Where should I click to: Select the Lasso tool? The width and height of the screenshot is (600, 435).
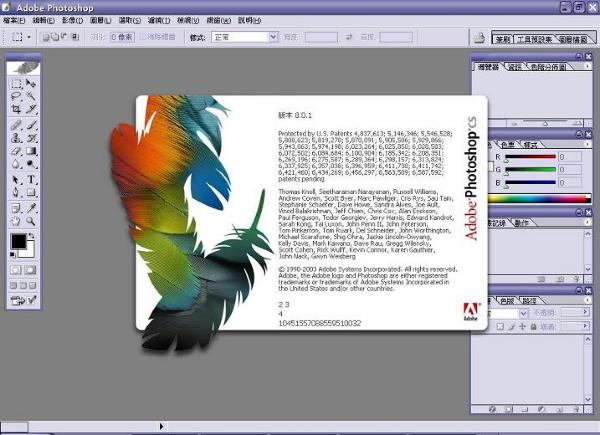(x=16, y=96)
